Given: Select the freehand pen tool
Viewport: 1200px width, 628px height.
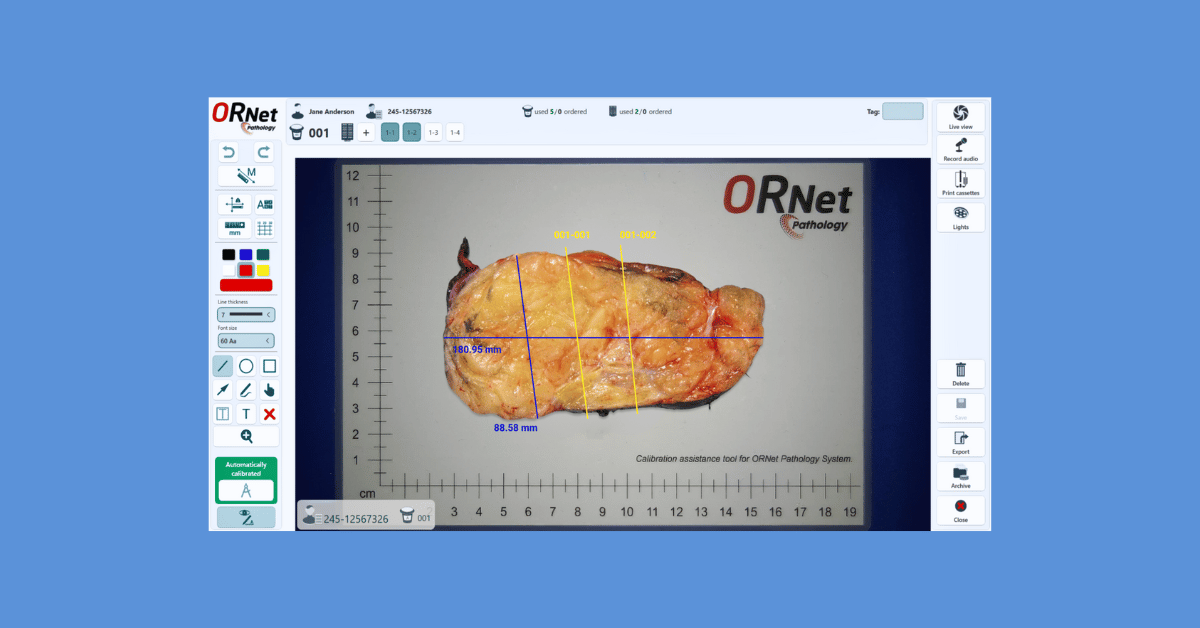Looking at the screenshot, I should (x=246, y=390).
